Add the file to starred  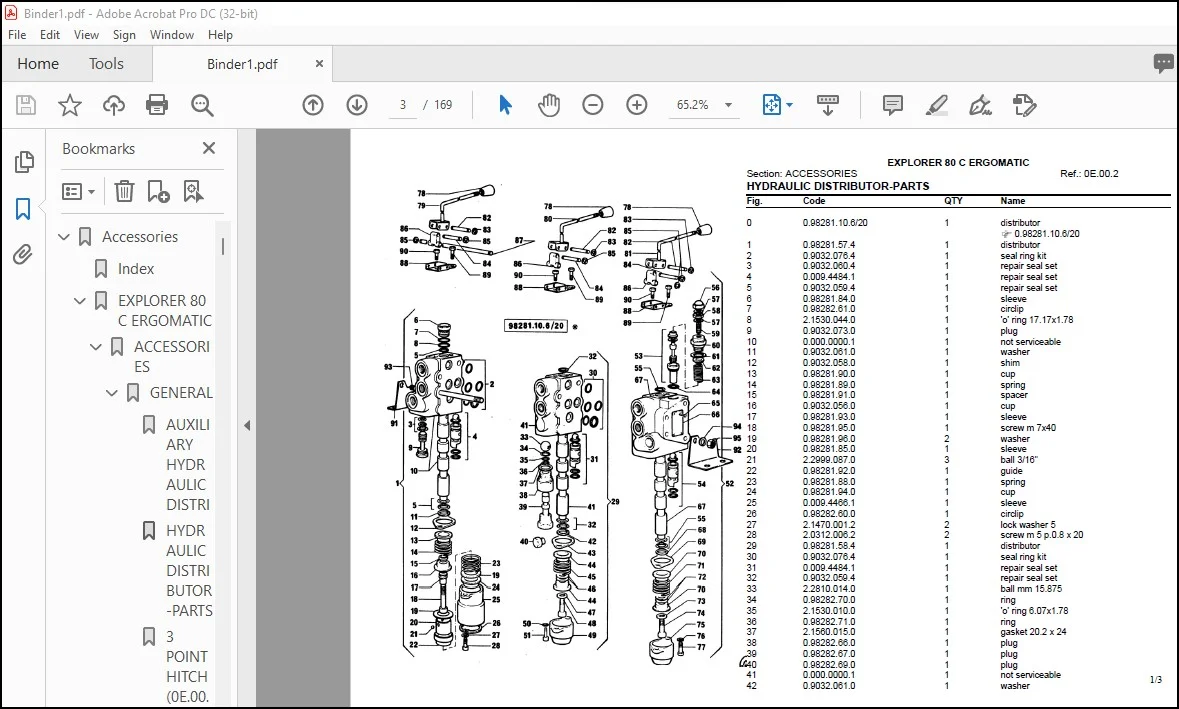[x=69, y=105]
